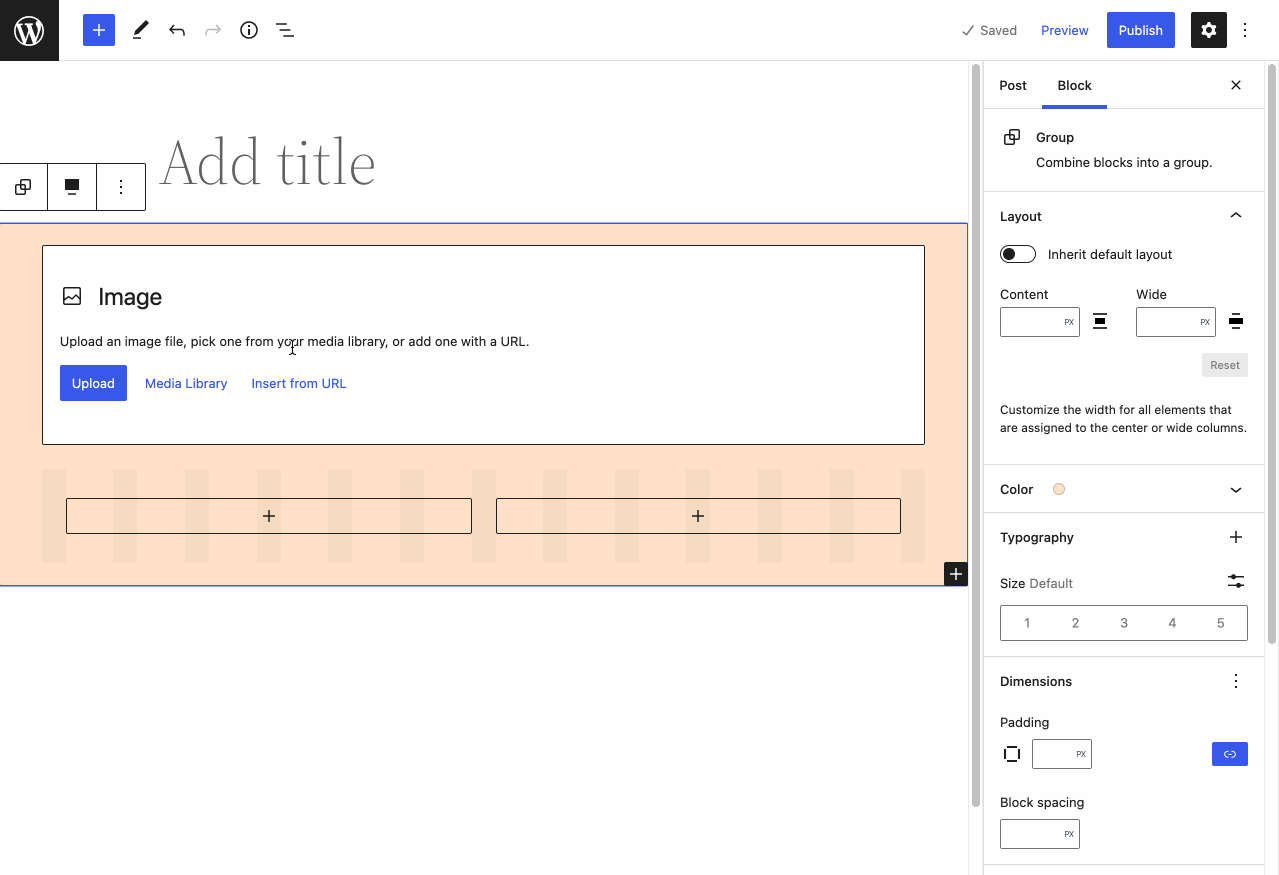Select the editing tools pencil icon

click(x=139, y=30)
